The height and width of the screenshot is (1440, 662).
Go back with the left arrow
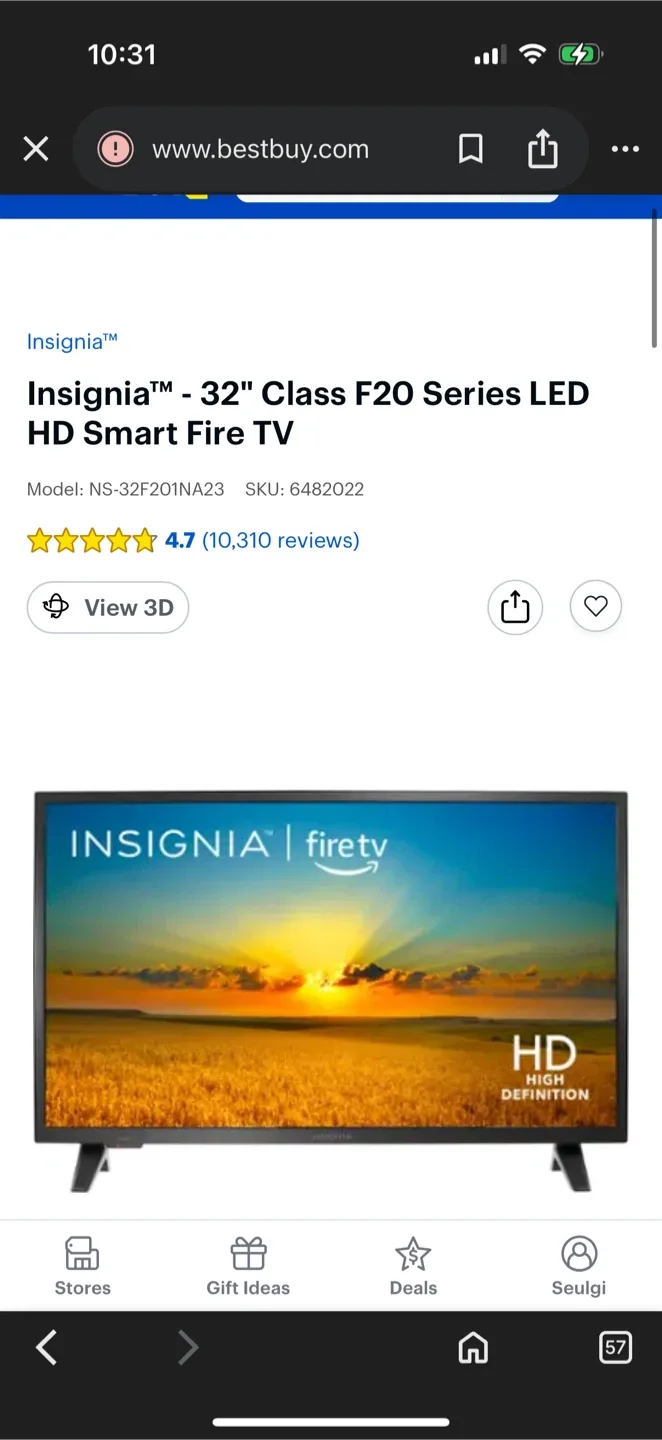click(46, 1348)
